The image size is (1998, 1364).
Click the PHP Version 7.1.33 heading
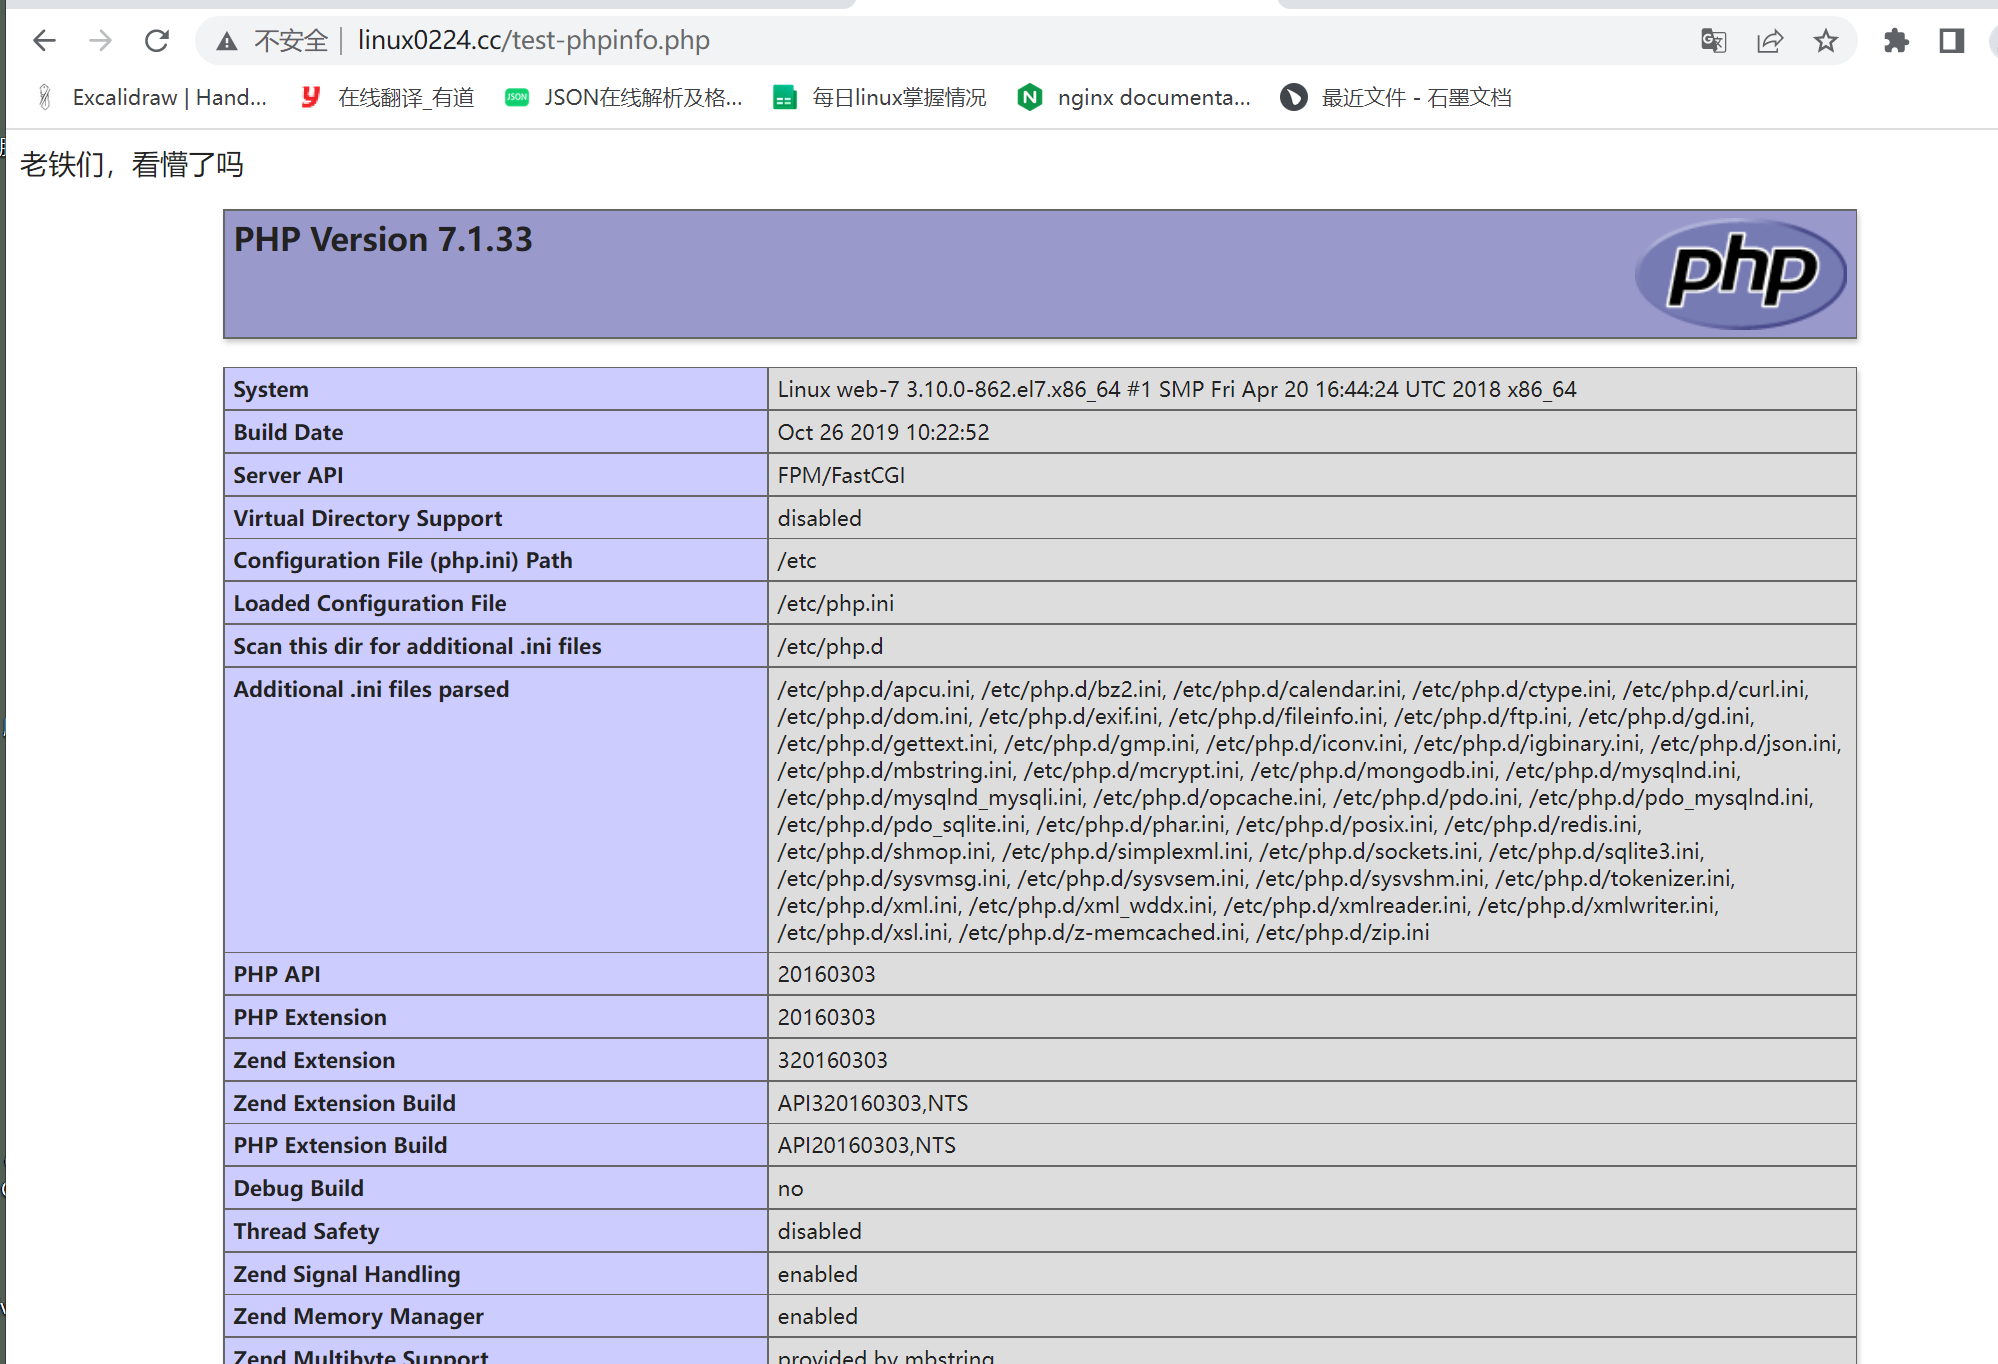tap(383, 240)
